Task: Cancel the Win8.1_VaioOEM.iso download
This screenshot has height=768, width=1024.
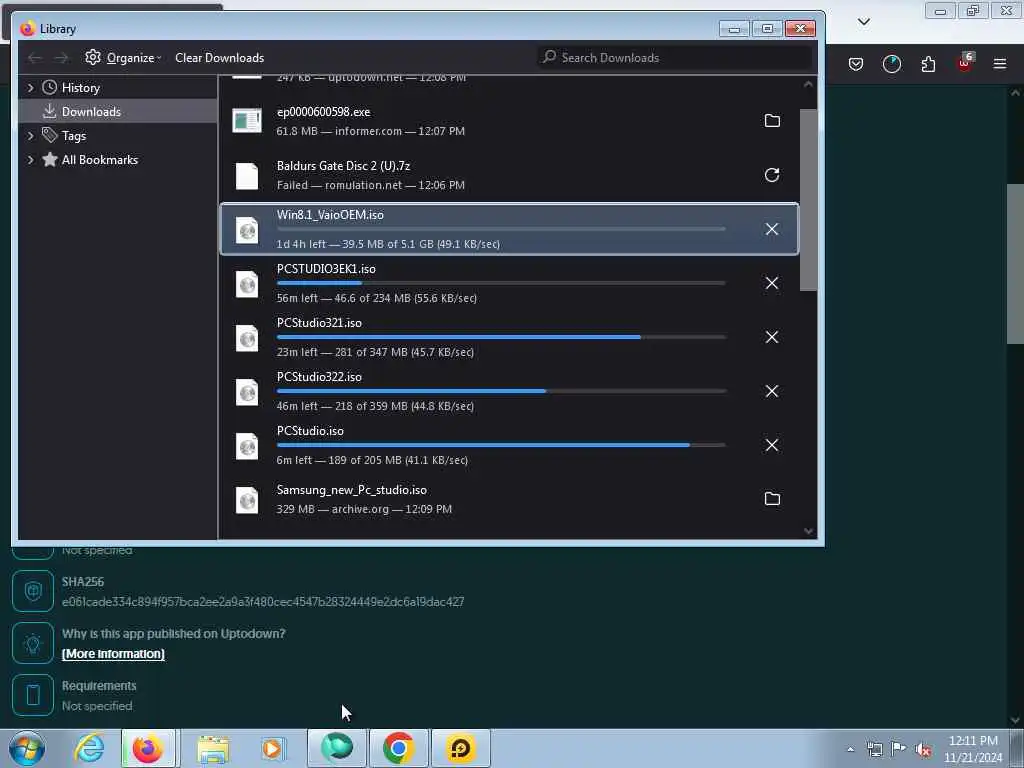Action: point(772,229)
